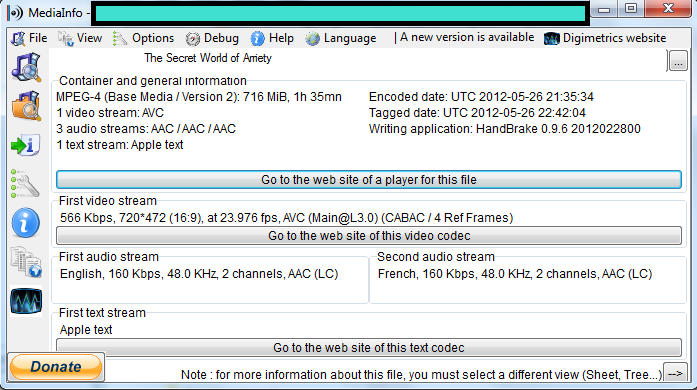Click the Donate button
This screenshot has height=390, width=697.
coord(56,367)
